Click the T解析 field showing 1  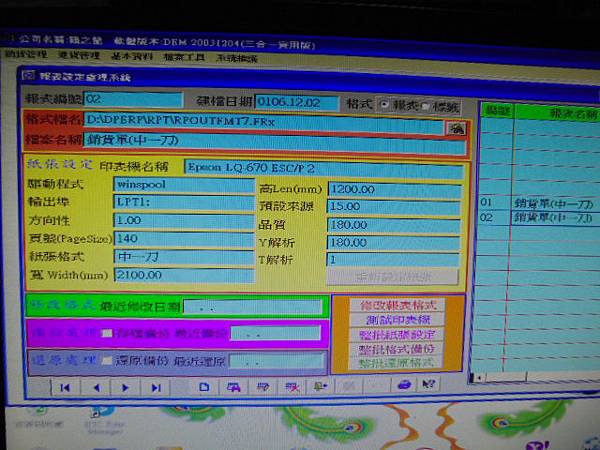(x=393, y=260)
